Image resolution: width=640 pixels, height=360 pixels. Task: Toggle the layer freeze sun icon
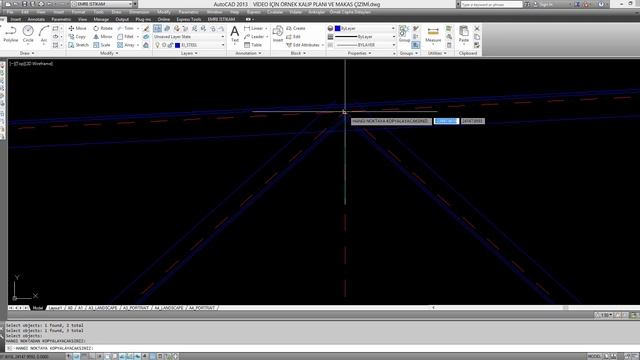pyautogui.click(x=164, y=45)
